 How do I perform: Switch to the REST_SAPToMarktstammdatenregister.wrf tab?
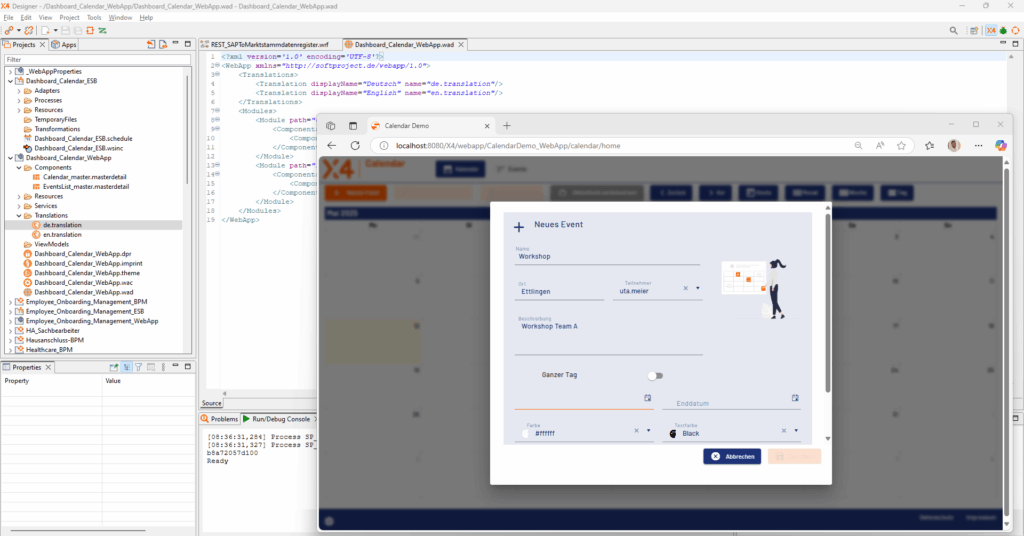pos(269,44)
